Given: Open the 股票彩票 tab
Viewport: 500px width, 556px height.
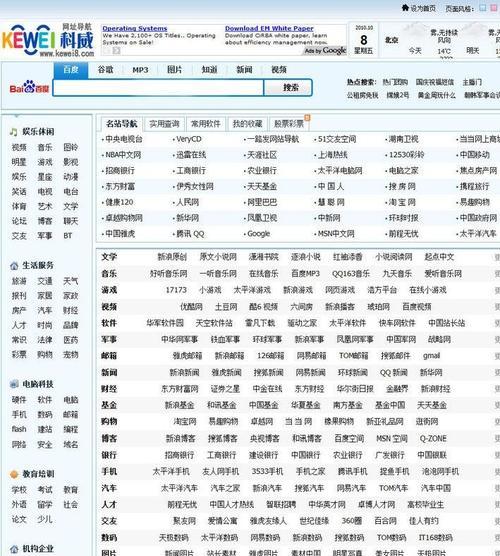Looking at the screenshot, I should 289,124.
